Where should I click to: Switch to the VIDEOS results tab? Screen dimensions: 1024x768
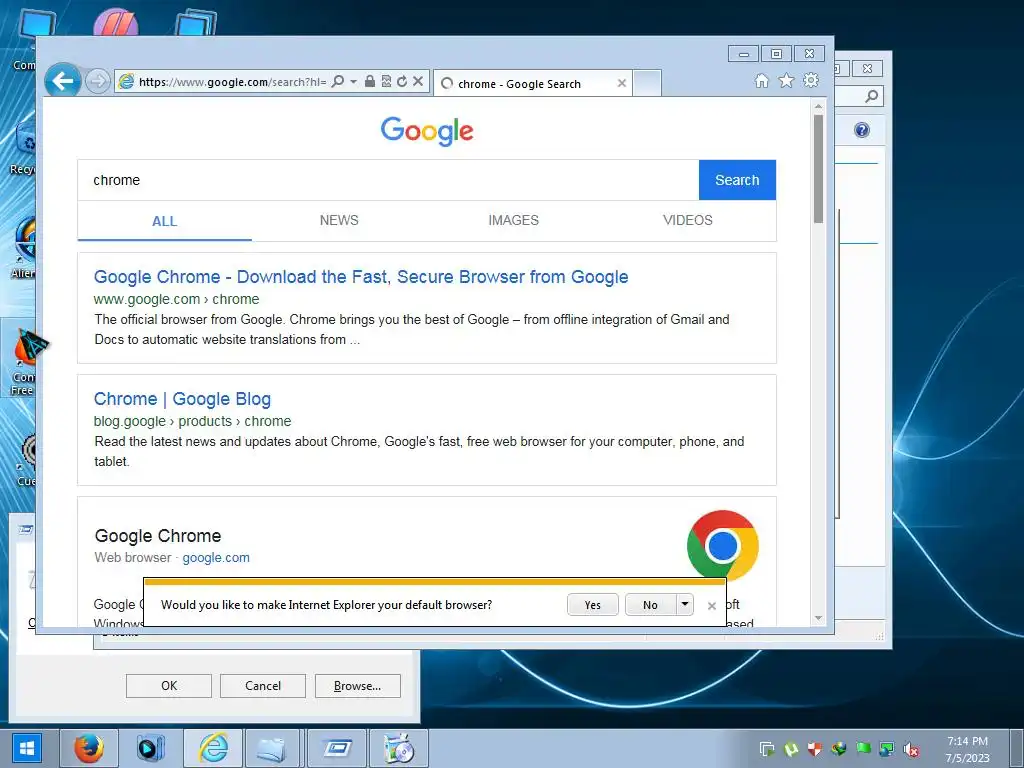[x=688, y=221]
